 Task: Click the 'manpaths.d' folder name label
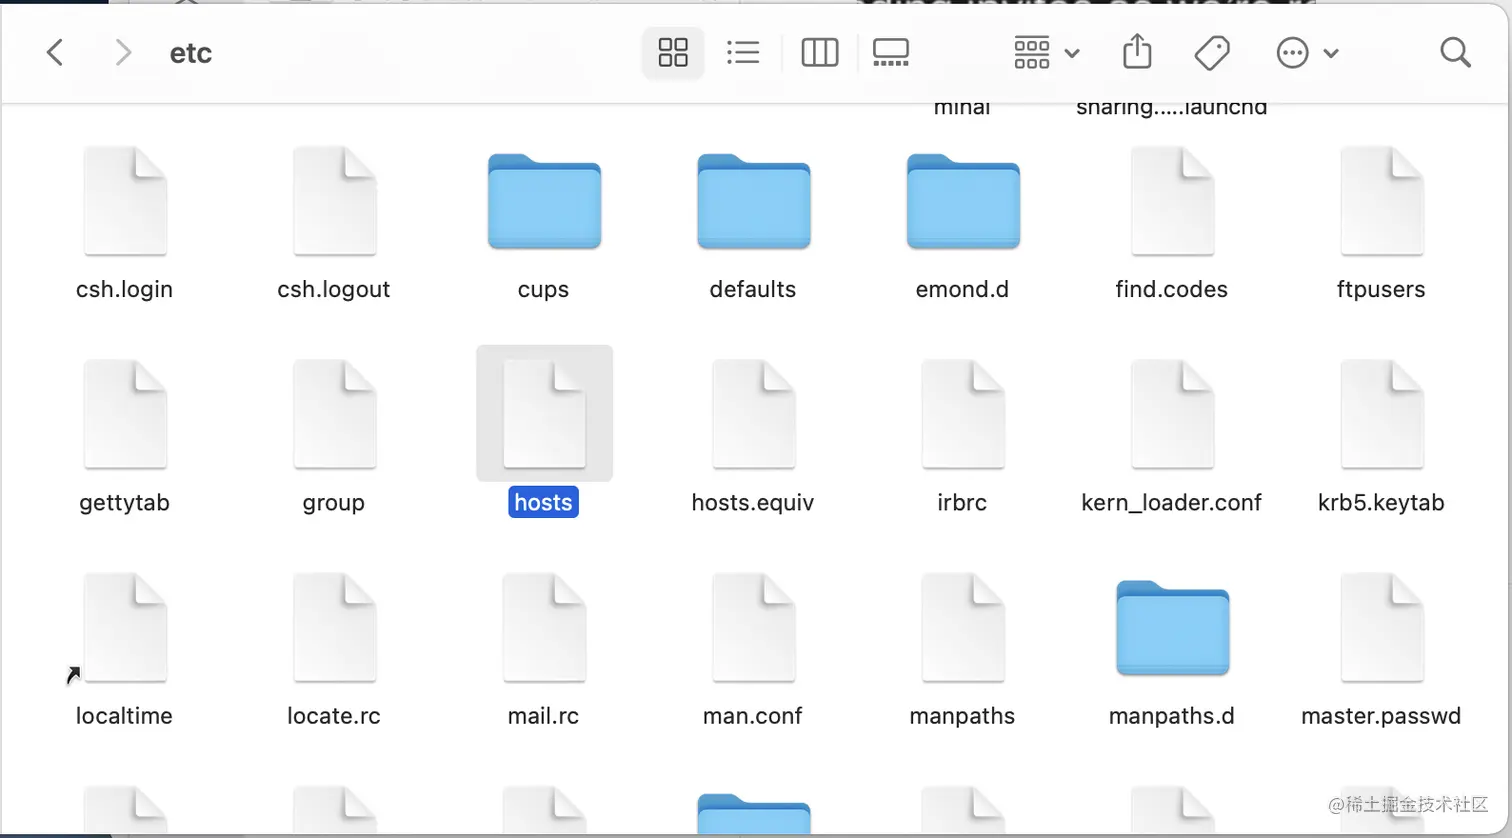click(1172, 716)
